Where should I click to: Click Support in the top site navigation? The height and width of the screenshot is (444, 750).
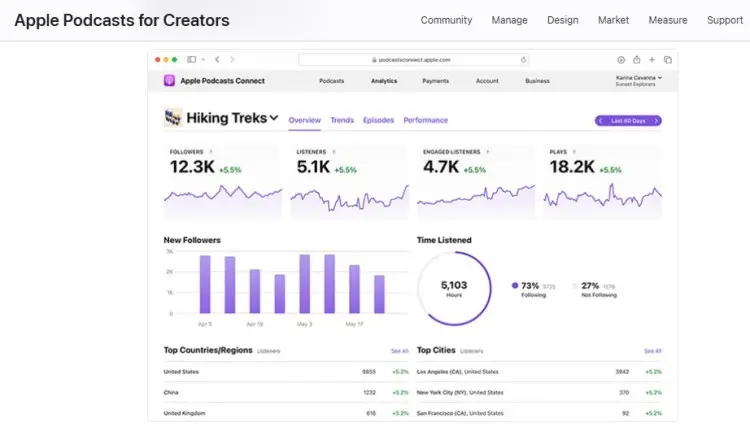[725, 20]
